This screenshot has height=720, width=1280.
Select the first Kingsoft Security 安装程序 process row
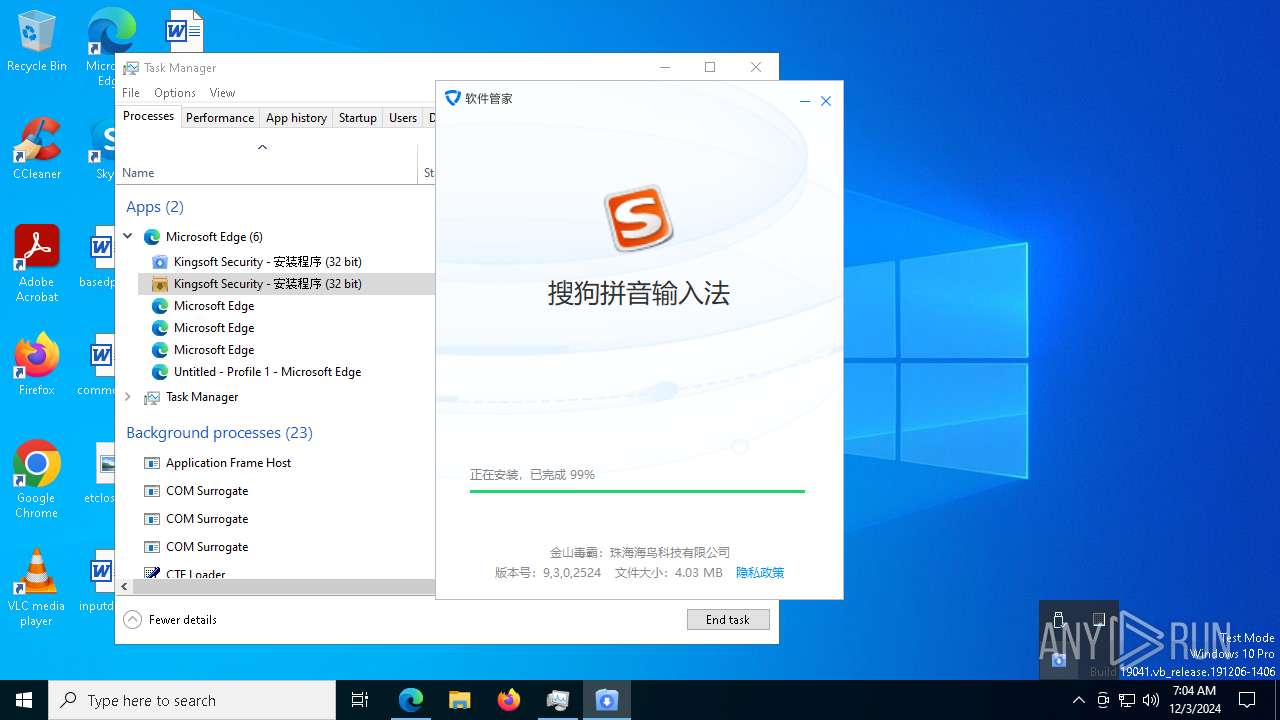286,262
